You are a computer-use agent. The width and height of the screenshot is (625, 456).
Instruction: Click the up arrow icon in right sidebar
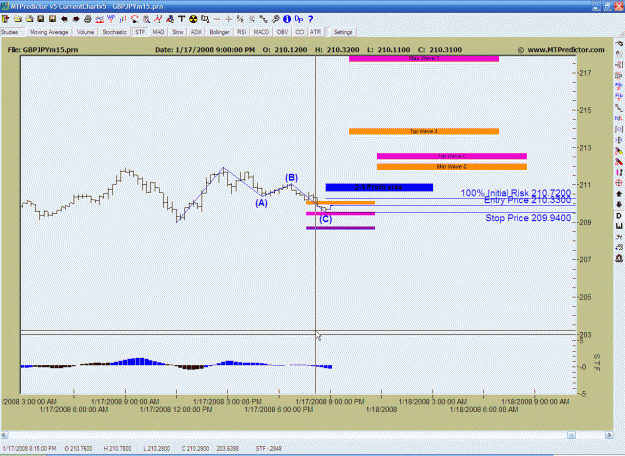coord(619,194)
